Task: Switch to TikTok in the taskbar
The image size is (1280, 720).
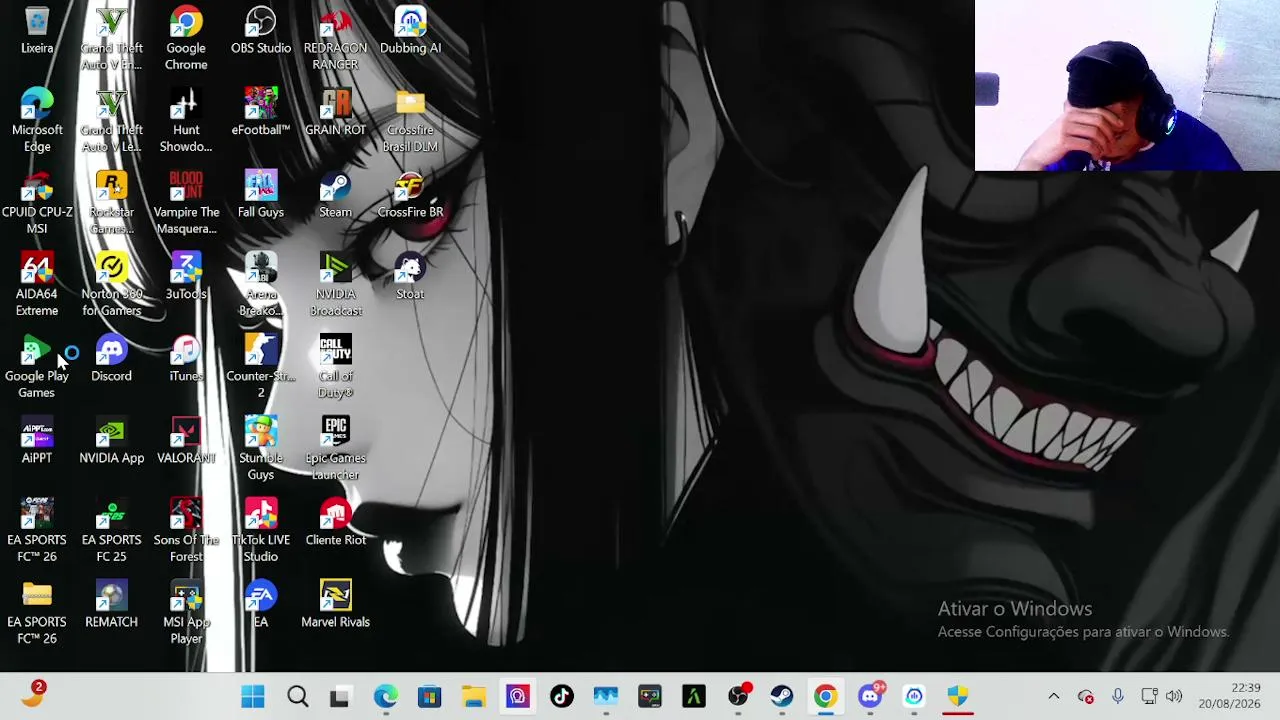Action: coord(561,697)
